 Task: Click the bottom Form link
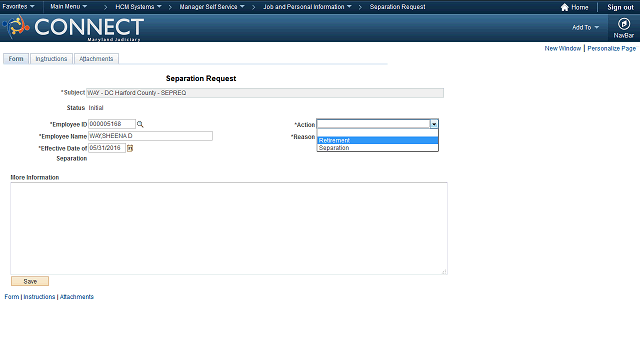click(x=12, y=297)
